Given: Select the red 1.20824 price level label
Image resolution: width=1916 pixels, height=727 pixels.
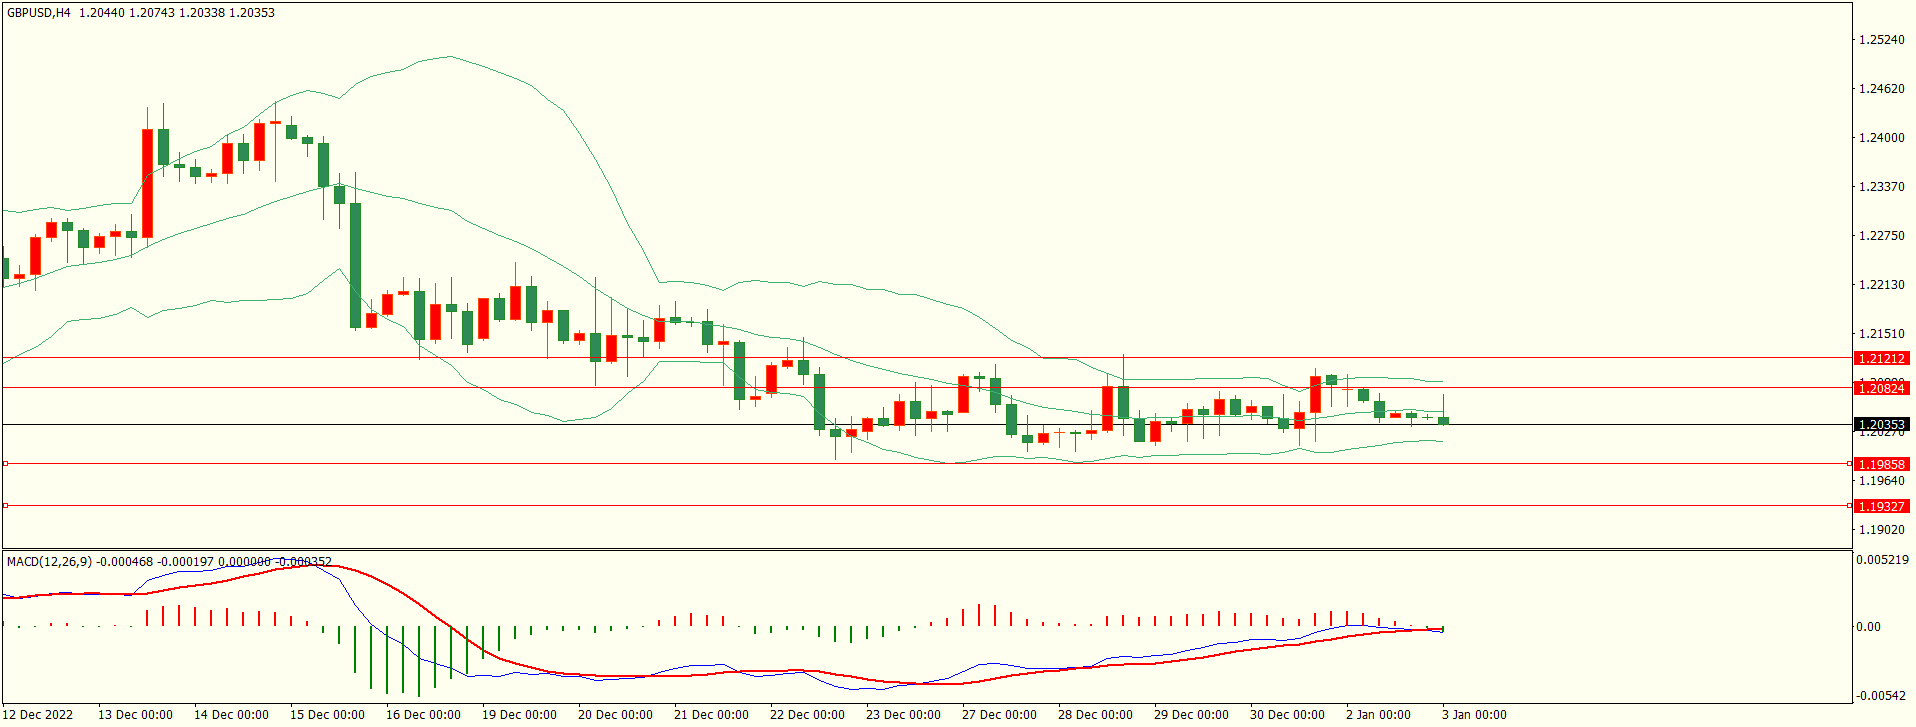Looking at the screenshot, I should (1881, 388).
